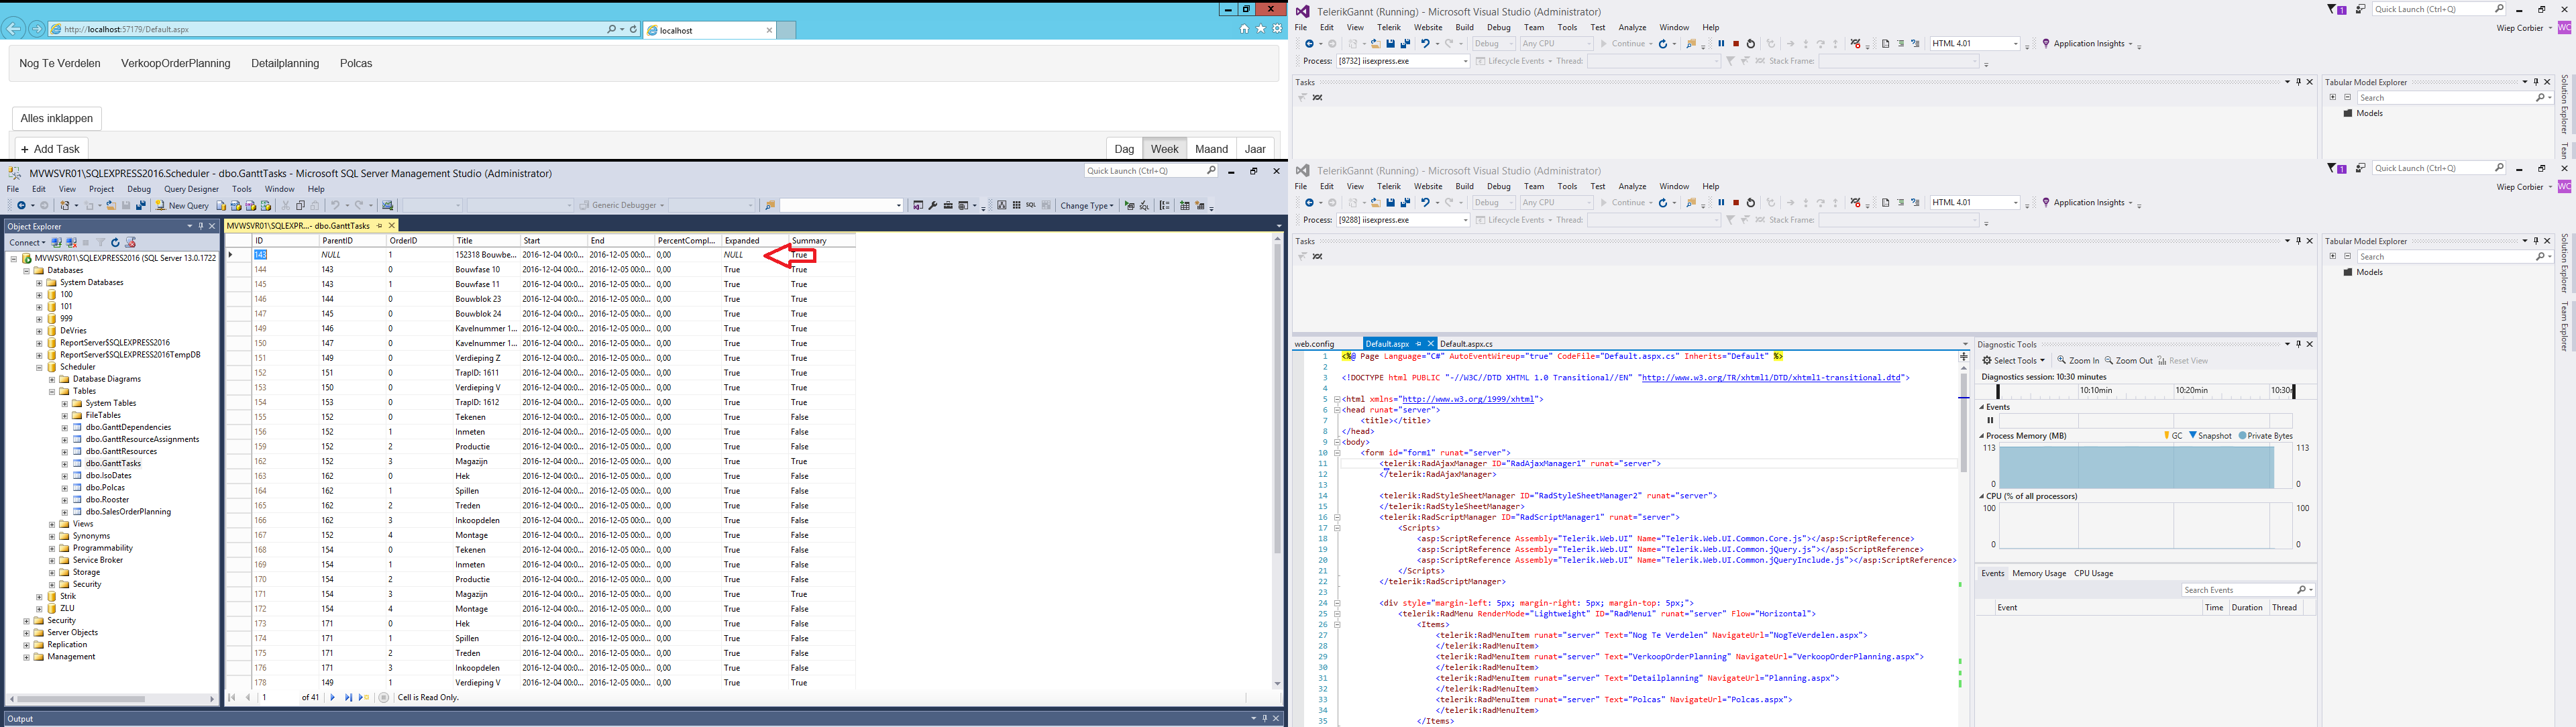The image size is (2576, 727).
Task: Switch Gantt view to Week
Action: click(x=1164, y=149)
